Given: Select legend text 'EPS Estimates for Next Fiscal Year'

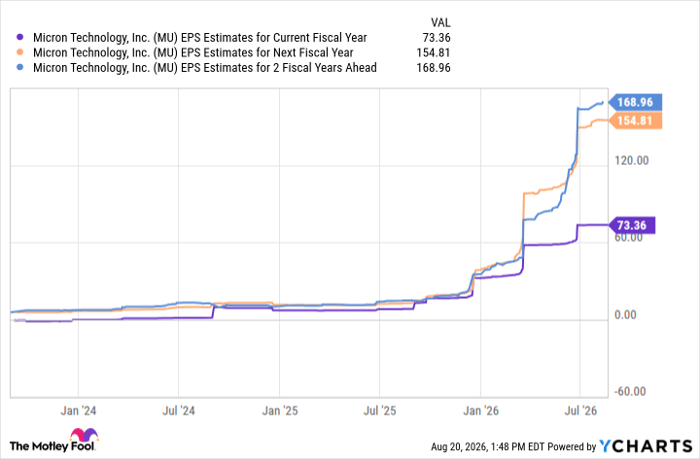Looking at the screenshot, I should [x=267, y=53].
